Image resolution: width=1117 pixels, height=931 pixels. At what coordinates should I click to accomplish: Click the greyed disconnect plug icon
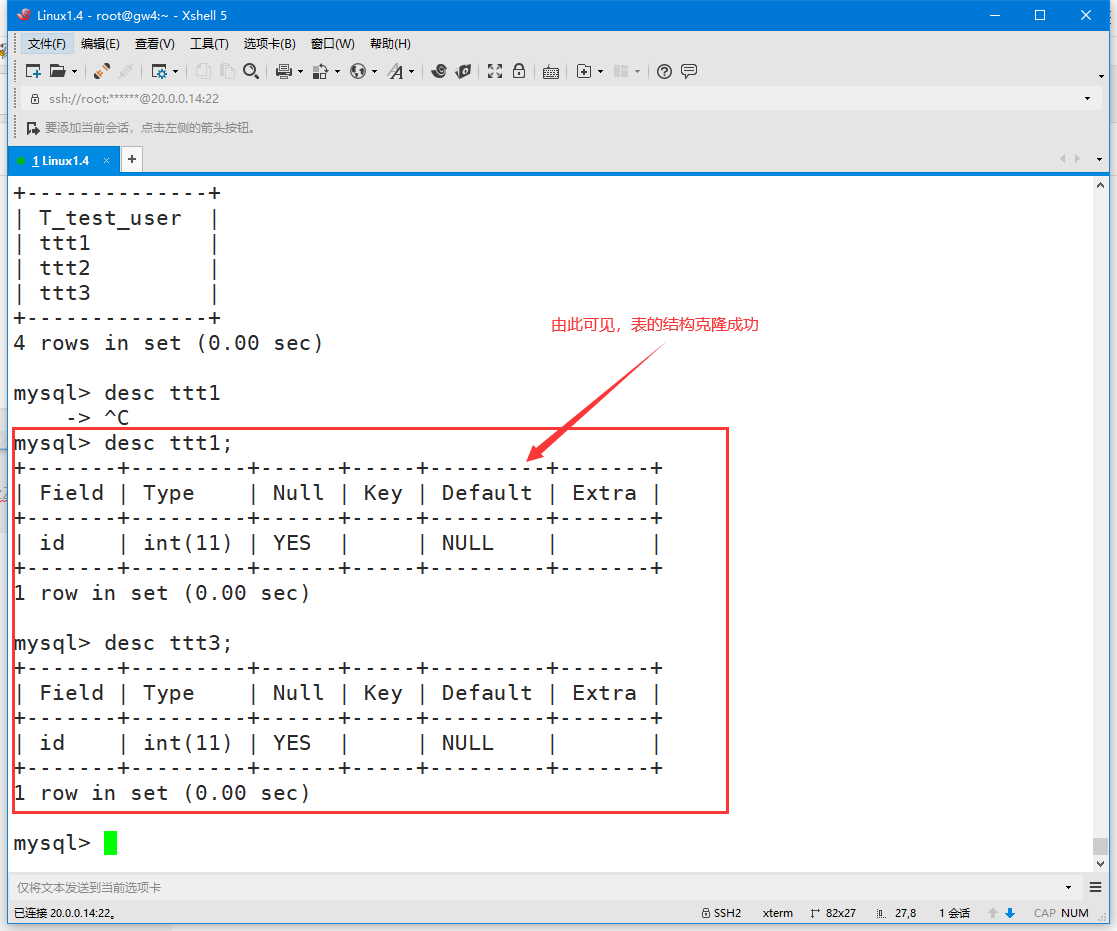[x=126, y=71]
